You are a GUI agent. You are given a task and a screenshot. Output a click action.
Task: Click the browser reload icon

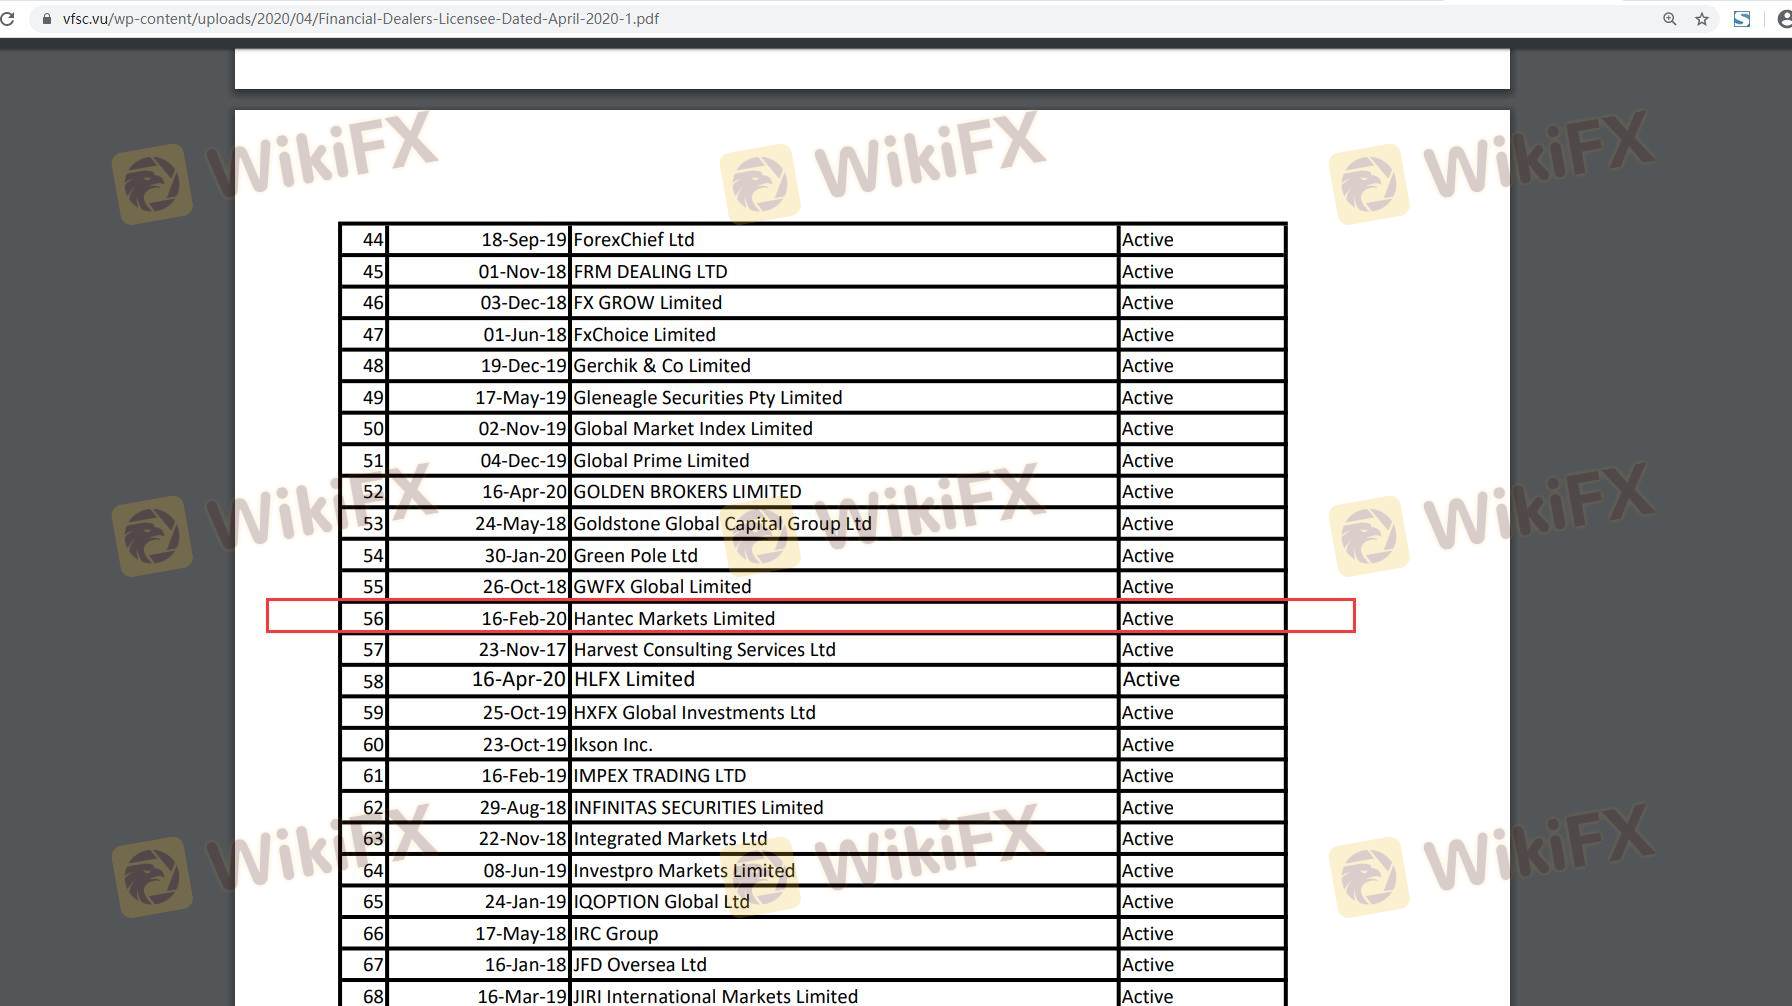[x=6, y=19]
